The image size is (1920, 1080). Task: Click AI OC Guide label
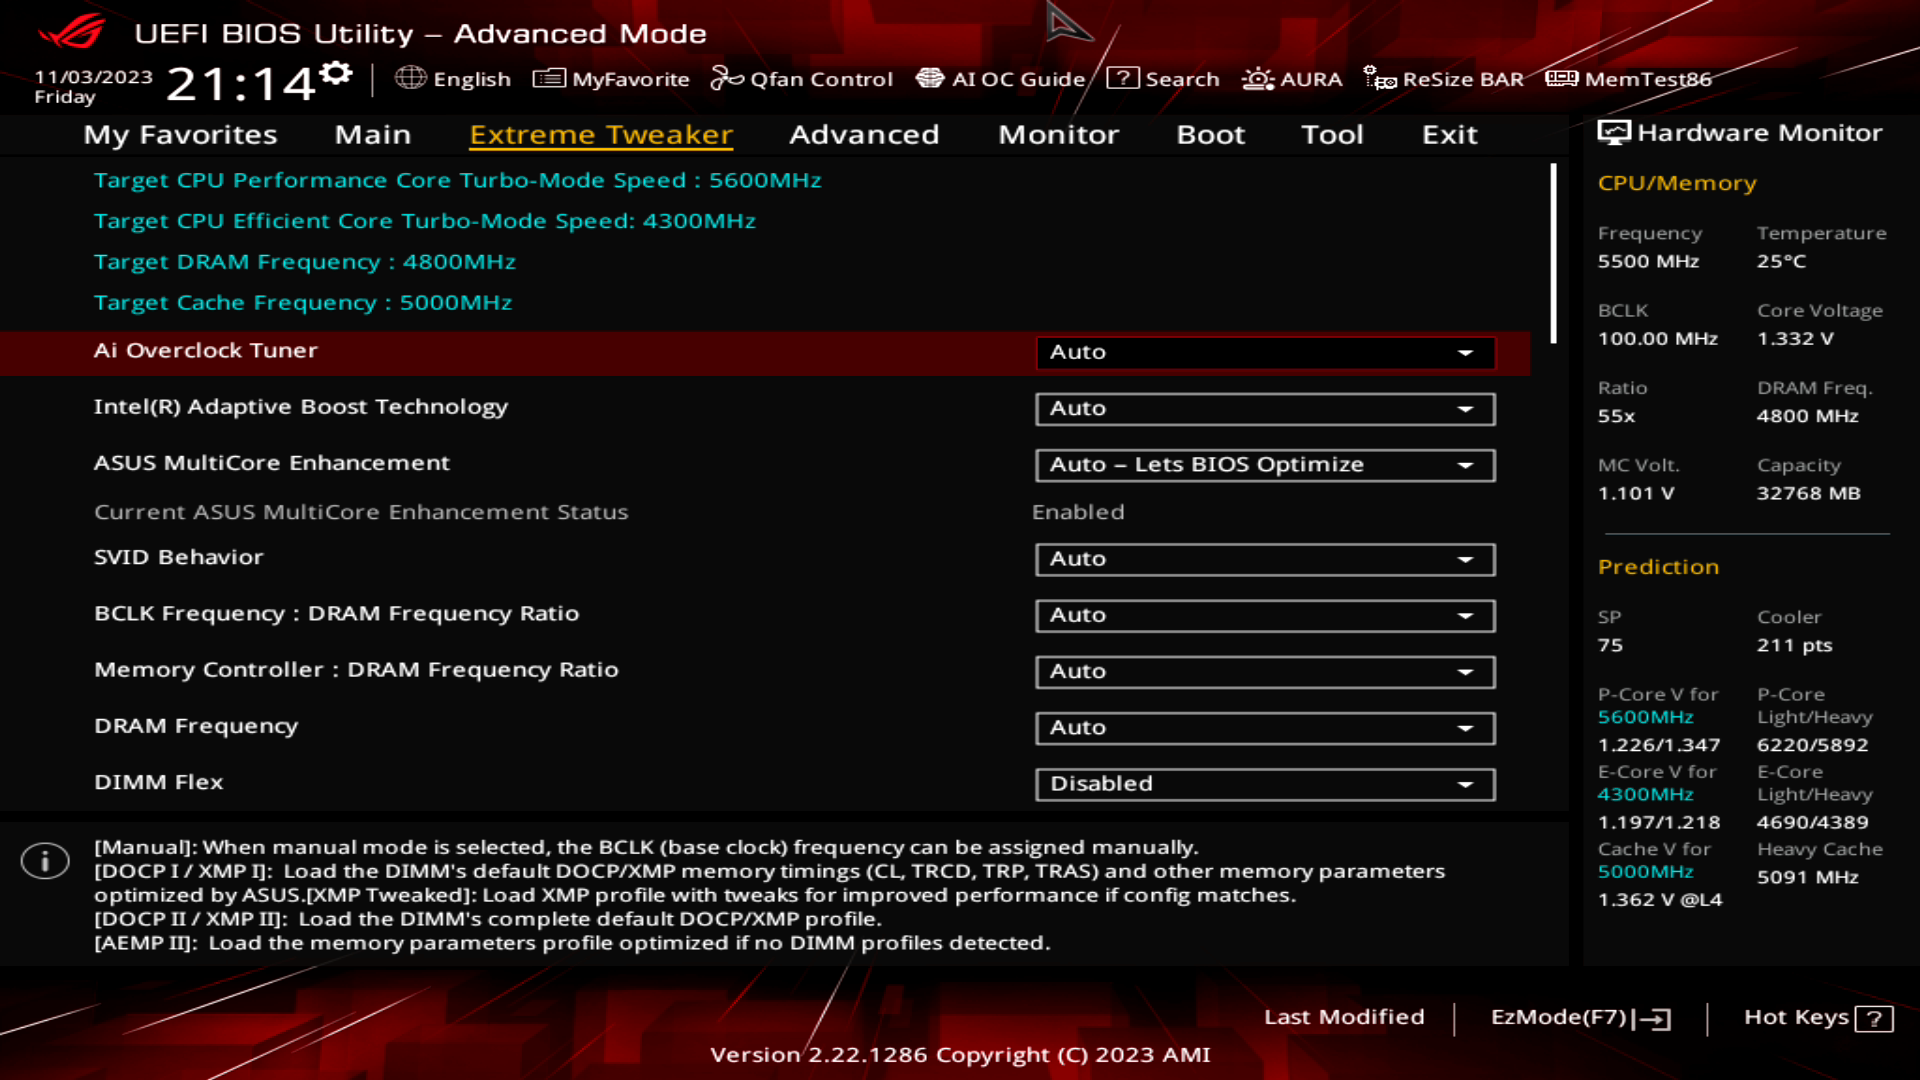coord(1018,79)
